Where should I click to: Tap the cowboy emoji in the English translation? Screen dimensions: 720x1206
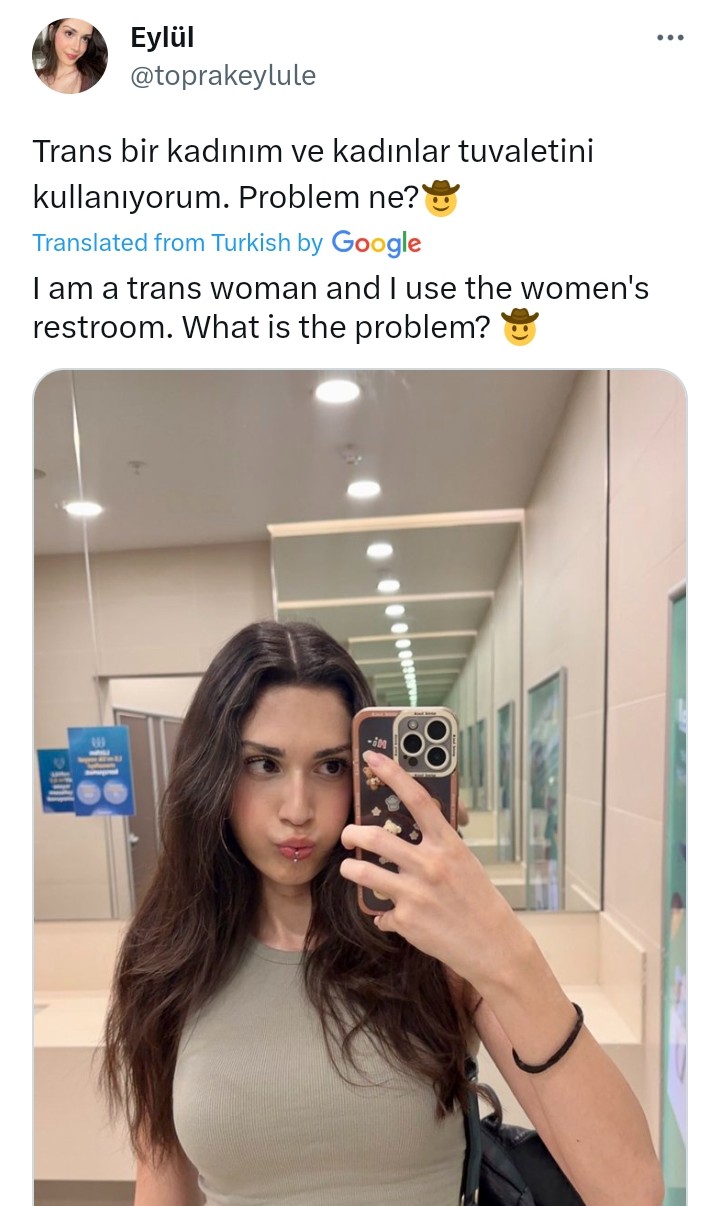coord(519,327)
